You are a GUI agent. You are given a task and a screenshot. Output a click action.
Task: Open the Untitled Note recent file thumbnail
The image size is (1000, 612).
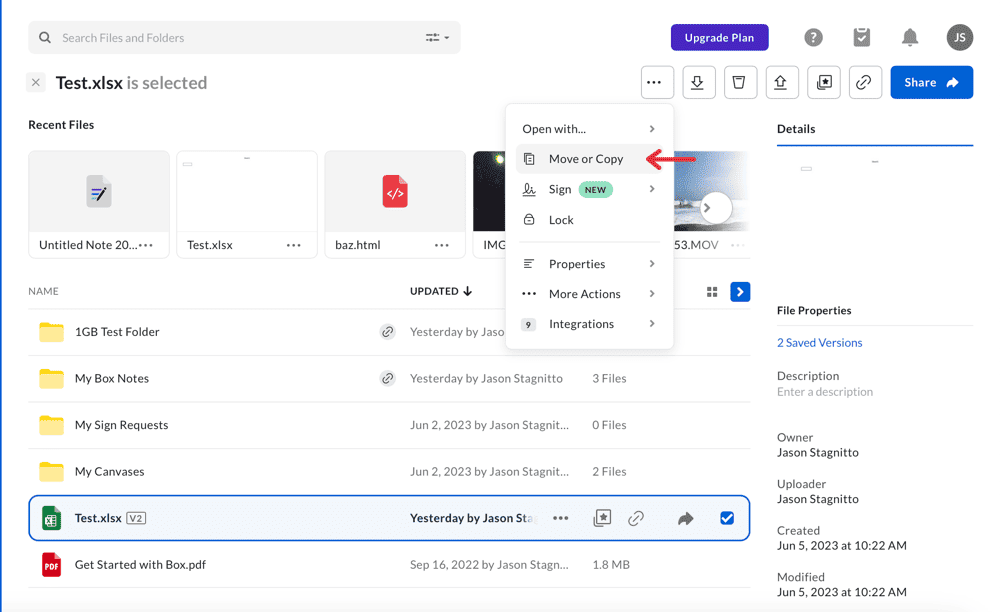(x=99, y=191)
